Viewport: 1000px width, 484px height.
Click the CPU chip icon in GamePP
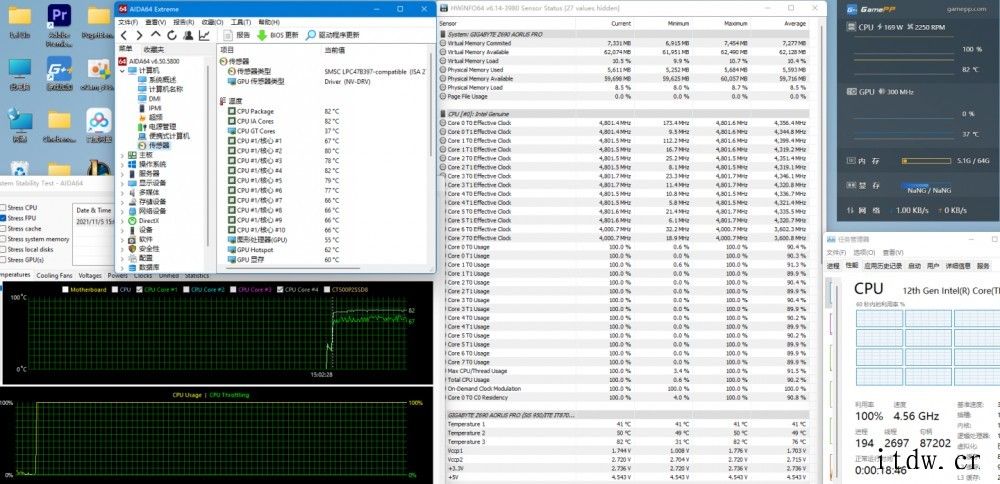click(x=851, y=27)
